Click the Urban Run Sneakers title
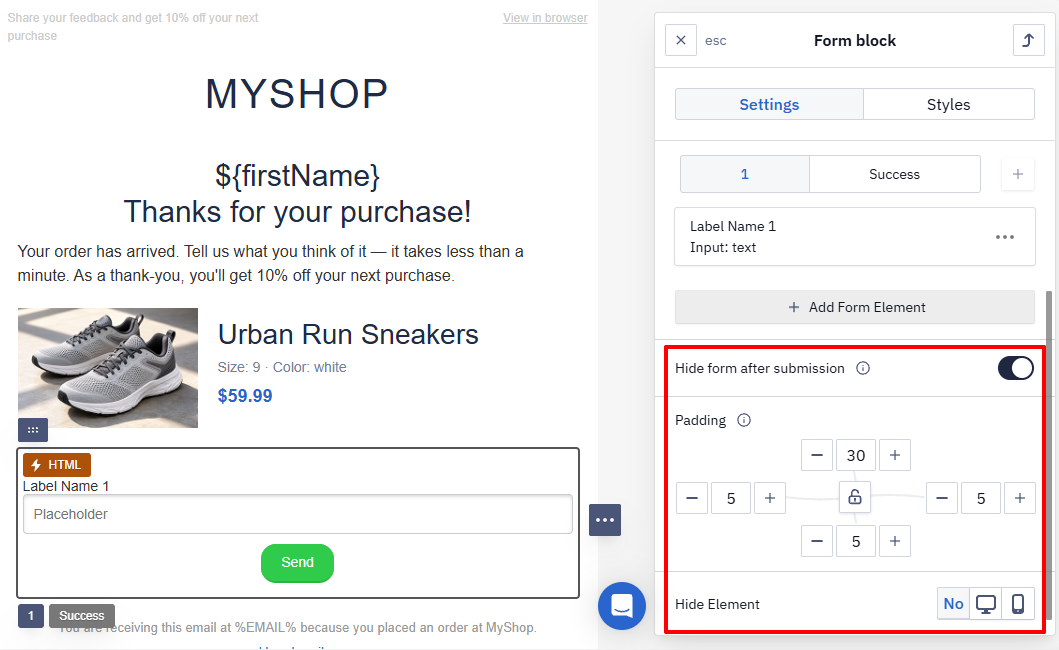Viewport: 1059px width, 650px height. coord(348,334)
